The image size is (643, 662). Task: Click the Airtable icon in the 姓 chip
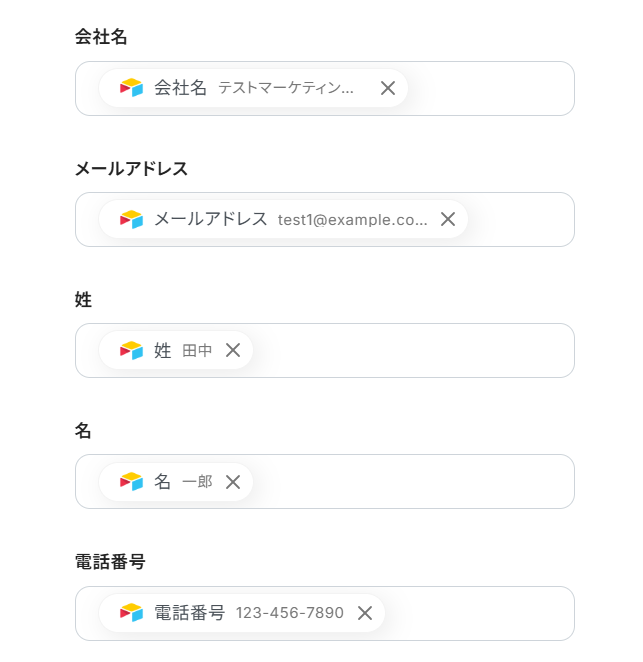coord(131,350)
